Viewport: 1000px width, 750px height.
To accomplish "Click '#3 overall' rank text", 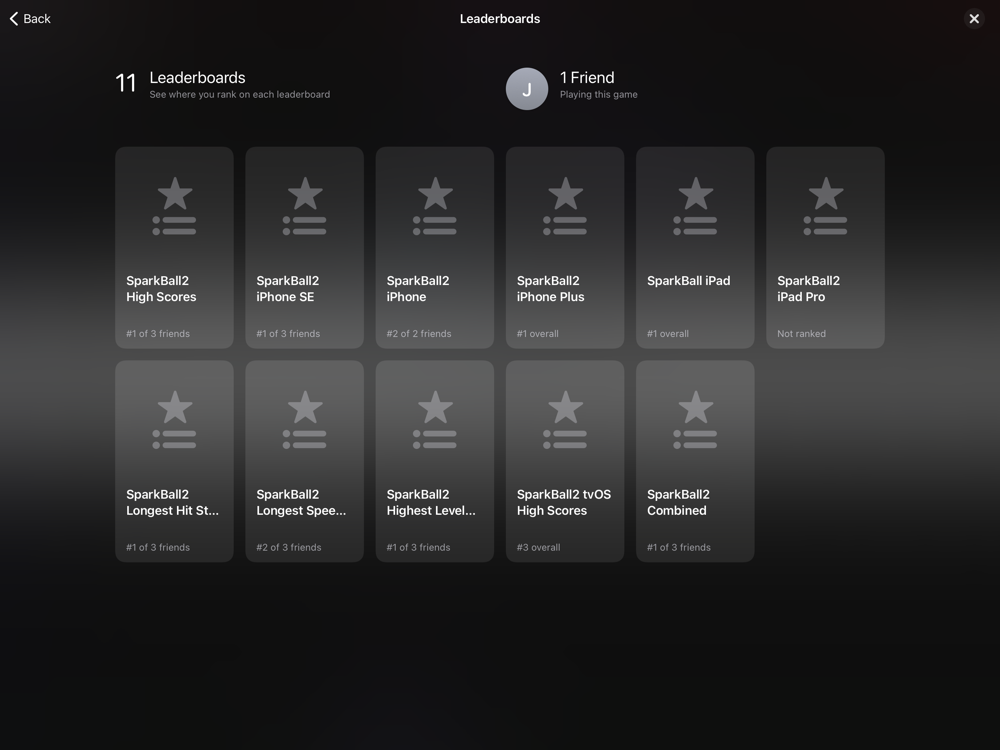I will pos(539,547).
